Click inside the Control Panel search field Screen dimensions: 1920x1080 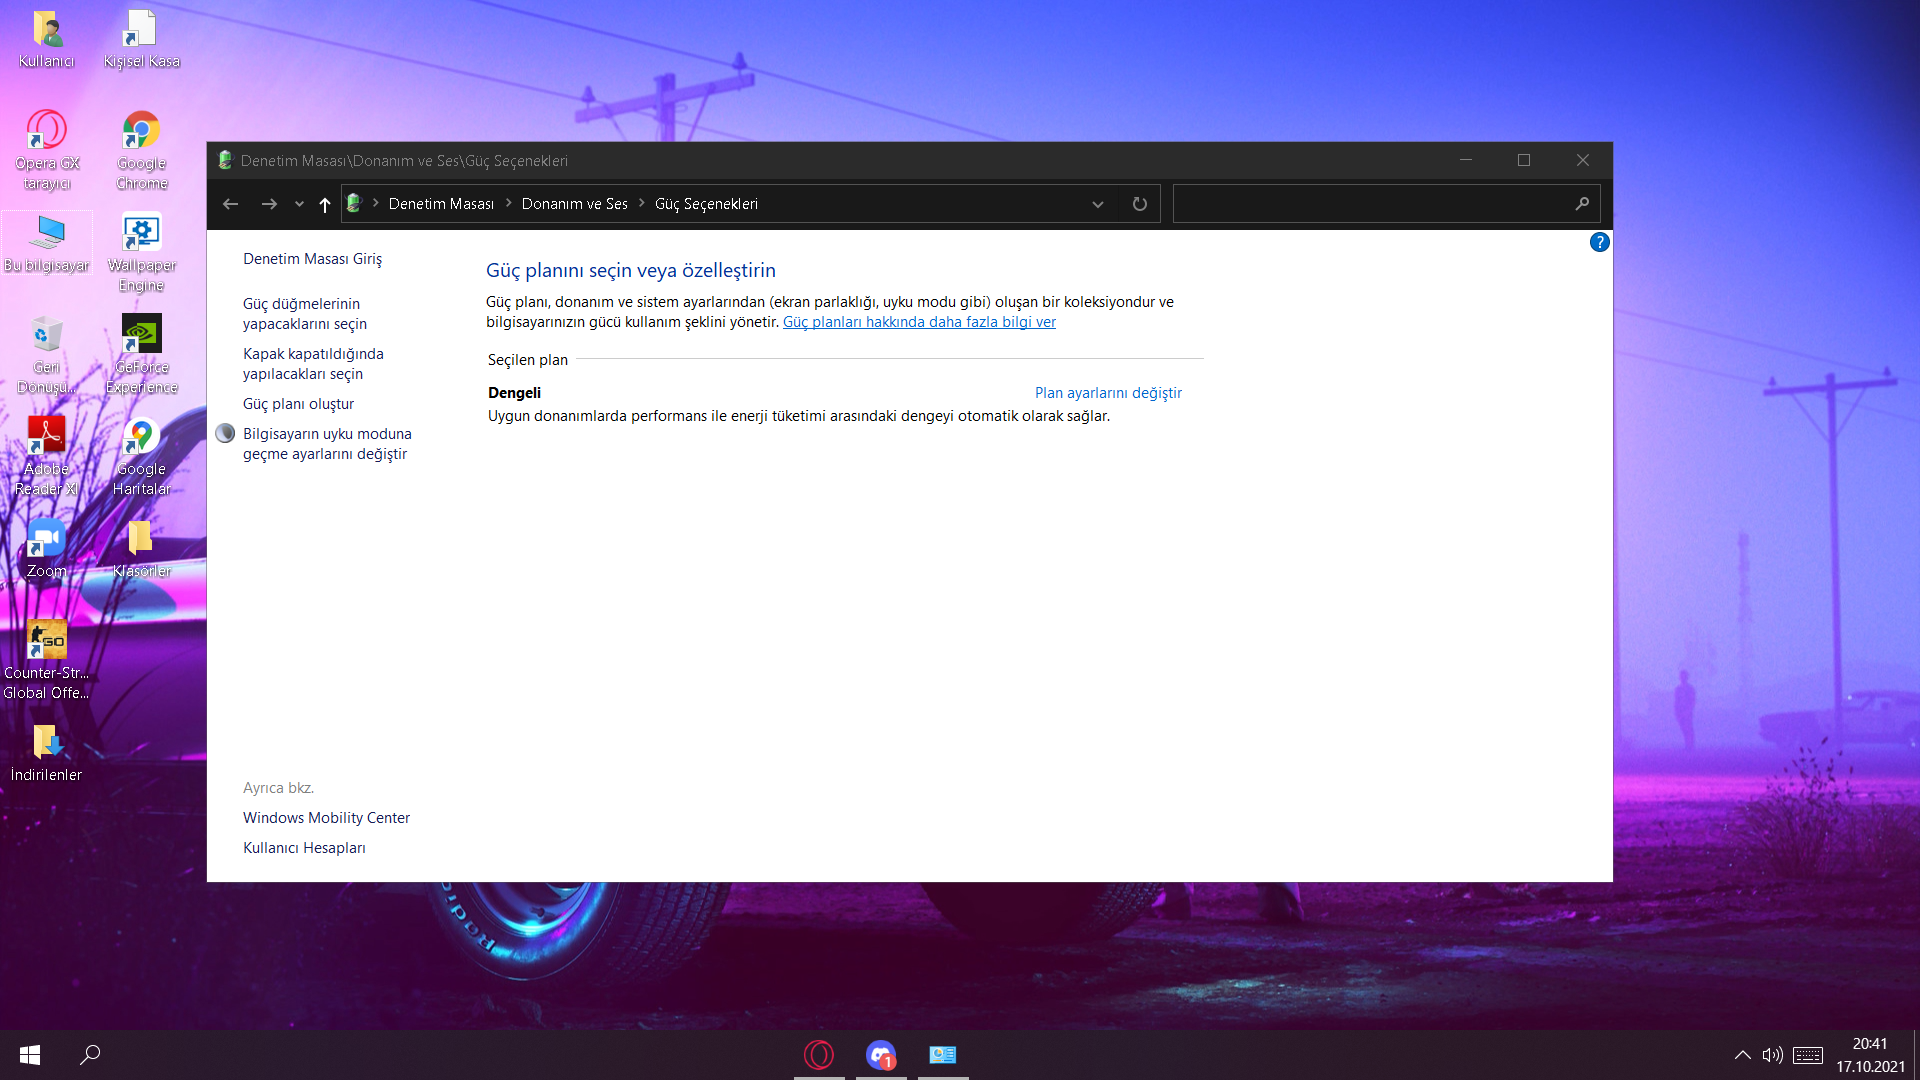coord(1370,204)
